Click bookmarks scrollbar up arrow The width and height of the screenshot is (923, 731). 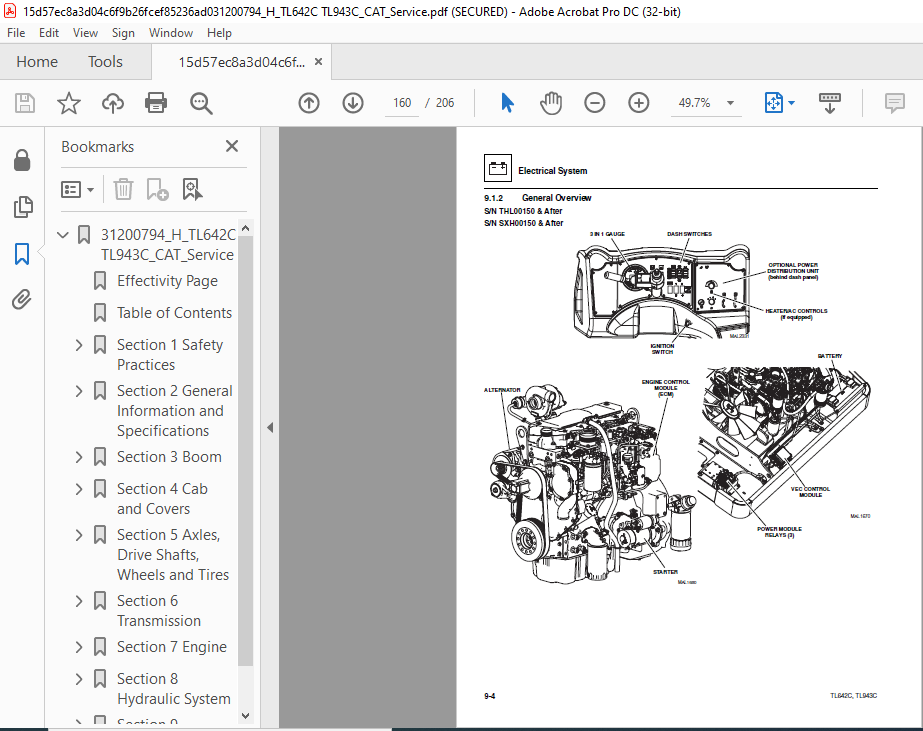(245, 228)
